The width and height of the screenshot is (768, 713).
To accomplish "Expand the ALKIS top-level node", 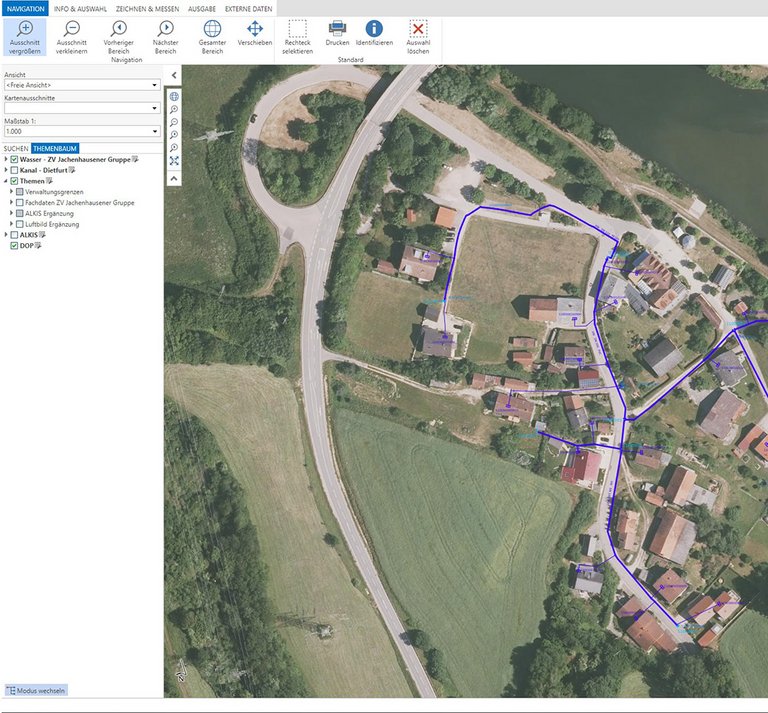I will [x=6, y=235].
